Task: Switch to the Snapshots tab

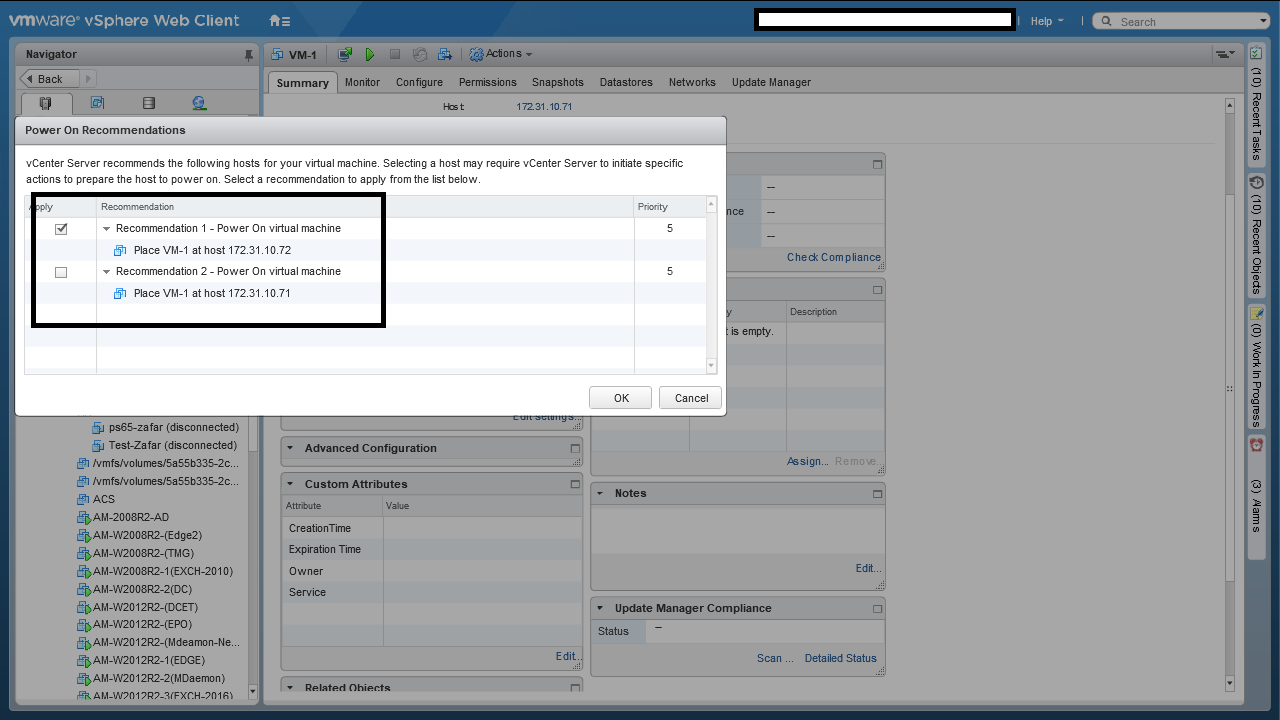Action: [557, 82]
